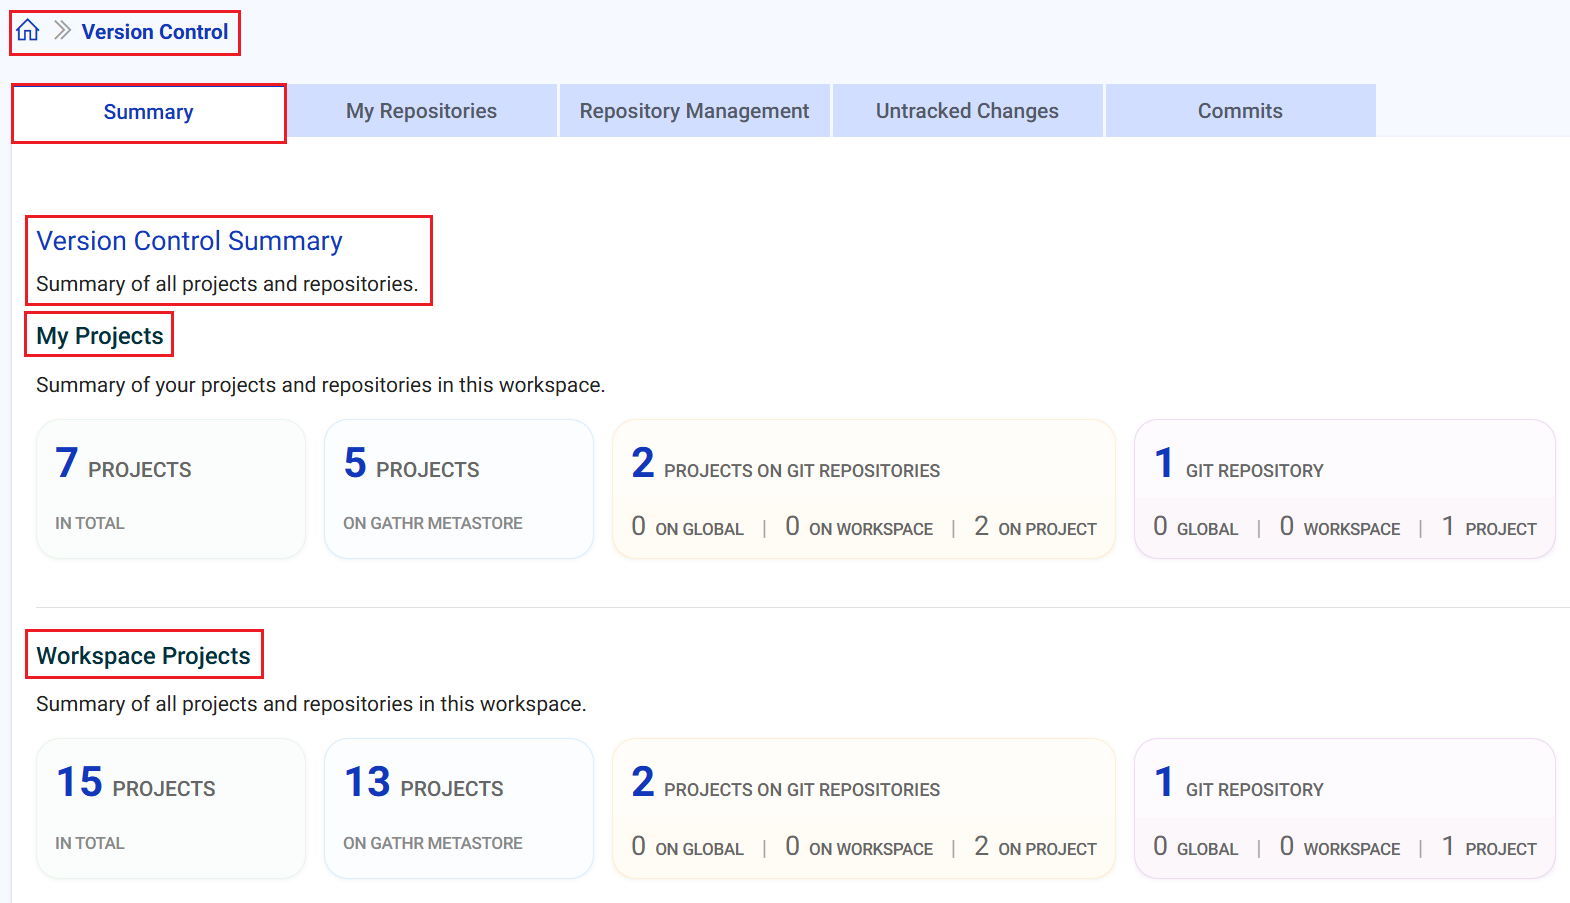Select the 13 Projects on Gathr Metastore card
The height and width of the screenshot is (903, 1570).
tap(458, 808)
